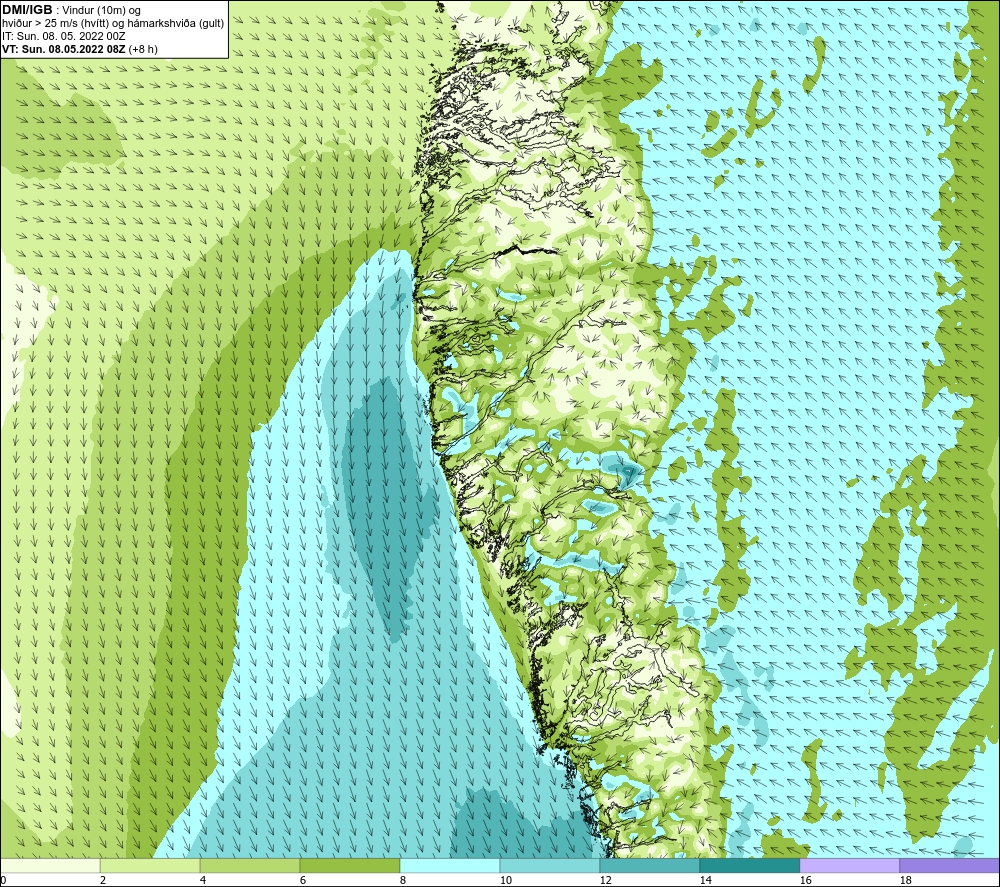1000x887 pixels.
Task: Click the '(+8 h)' forecast offset text
Action: tap(143, 49)
